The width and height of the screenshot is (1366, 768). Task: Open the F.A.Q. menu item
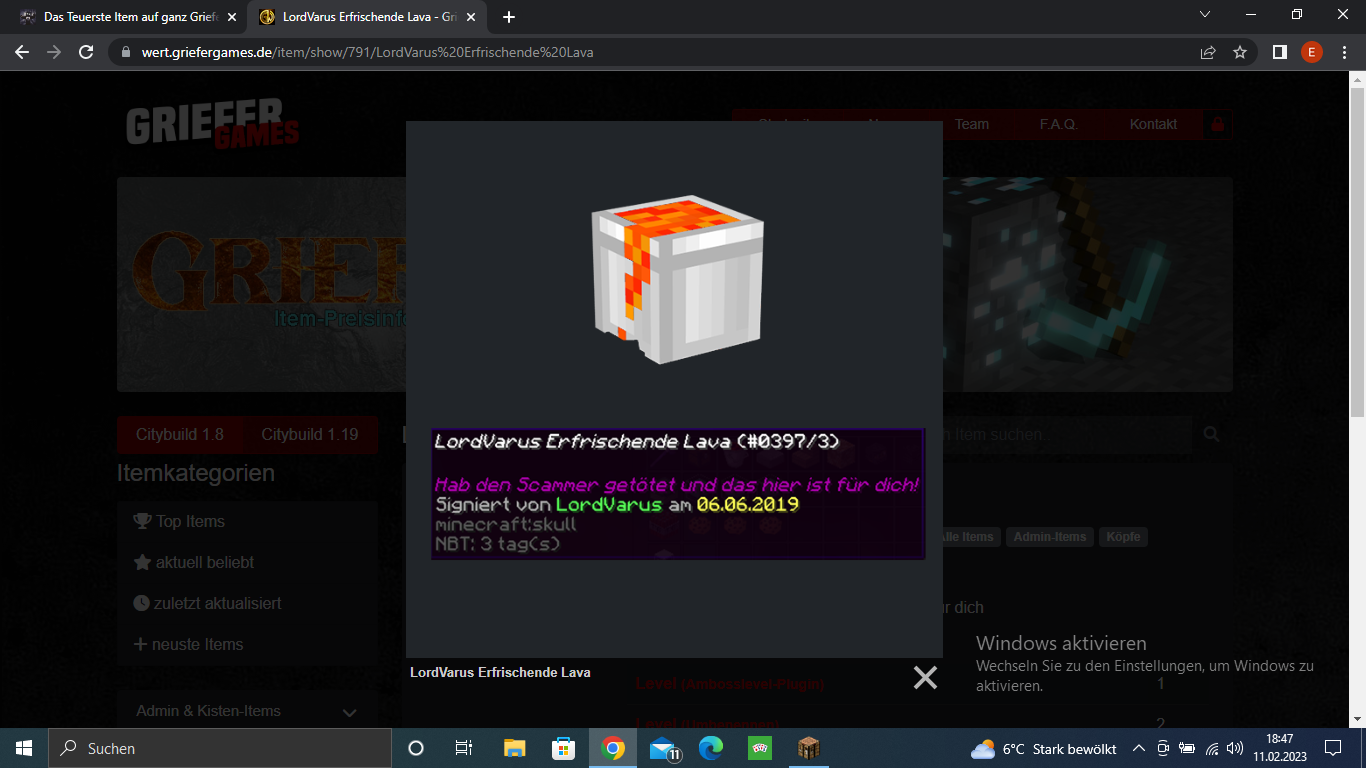[x=1058, y=124]
